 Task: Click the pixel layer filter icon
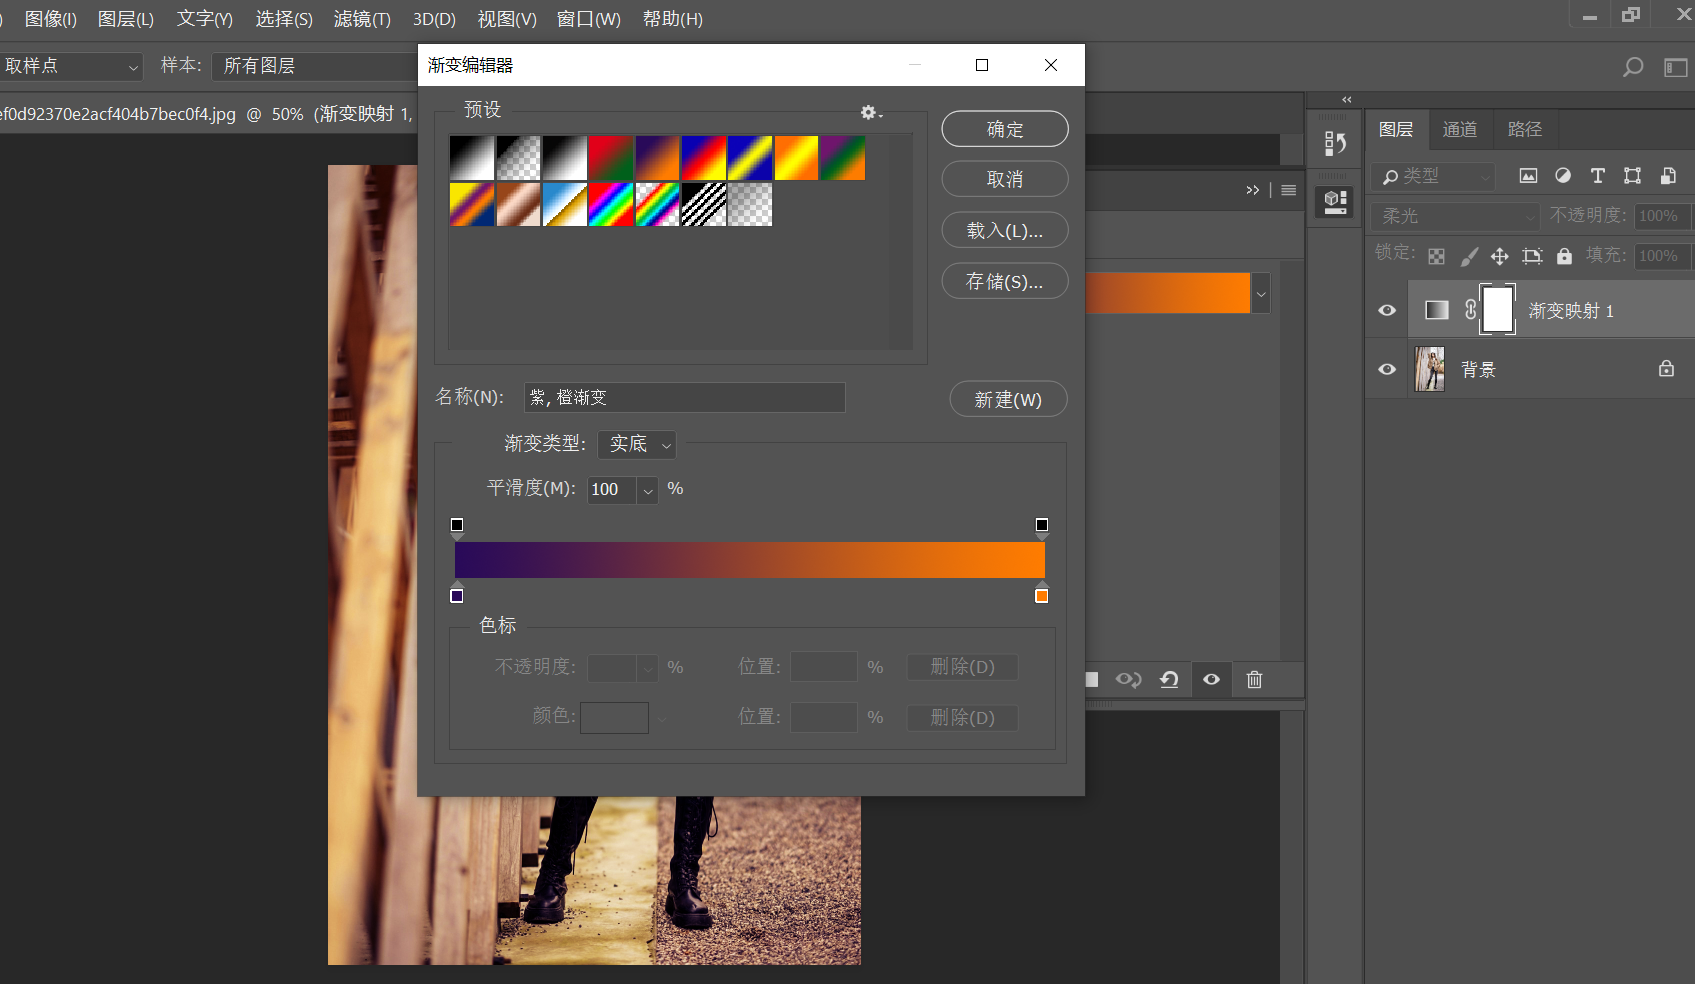[x=1528, y=176]
